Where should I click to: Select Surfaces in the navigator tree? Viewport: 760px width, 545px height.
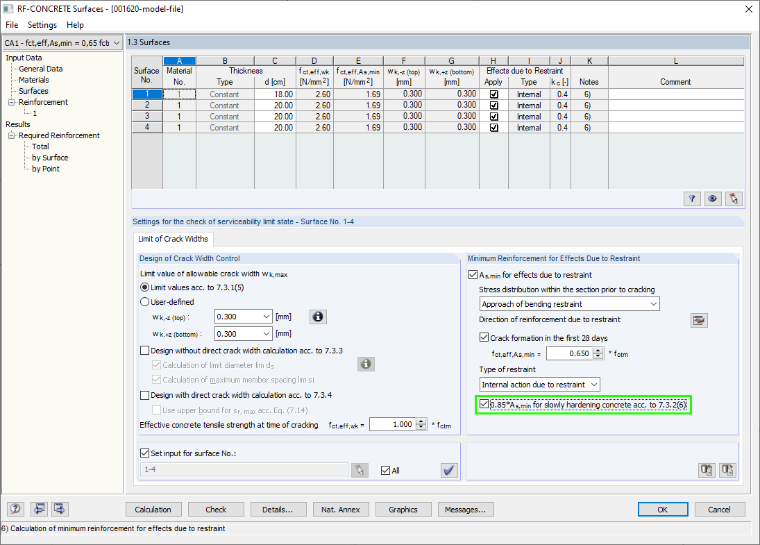coord(33,91)
